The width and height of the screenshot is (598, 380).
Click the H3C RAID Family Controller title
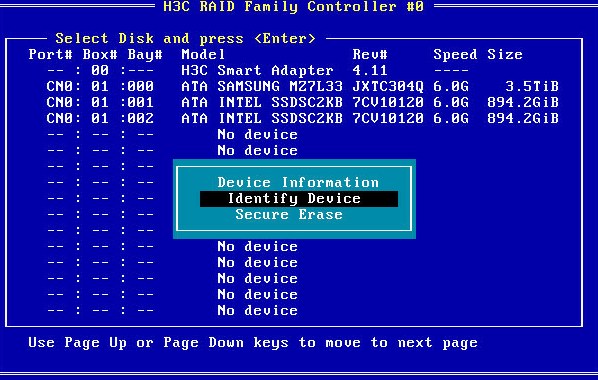(x=294, y=6)
